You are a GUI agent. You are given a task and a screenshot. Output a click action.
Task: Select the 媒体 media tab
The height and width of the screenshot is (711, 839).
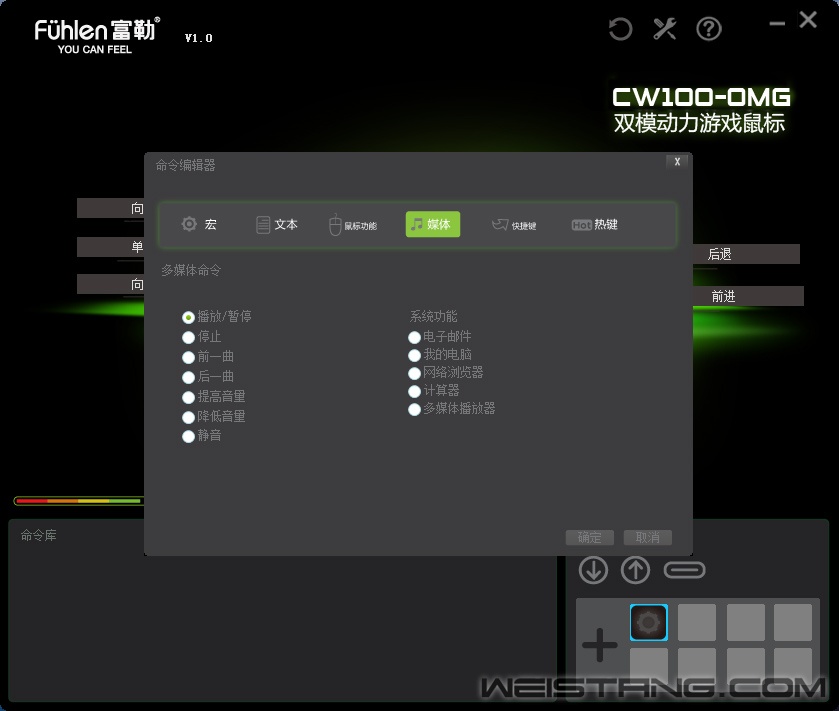tap(433, 224)
